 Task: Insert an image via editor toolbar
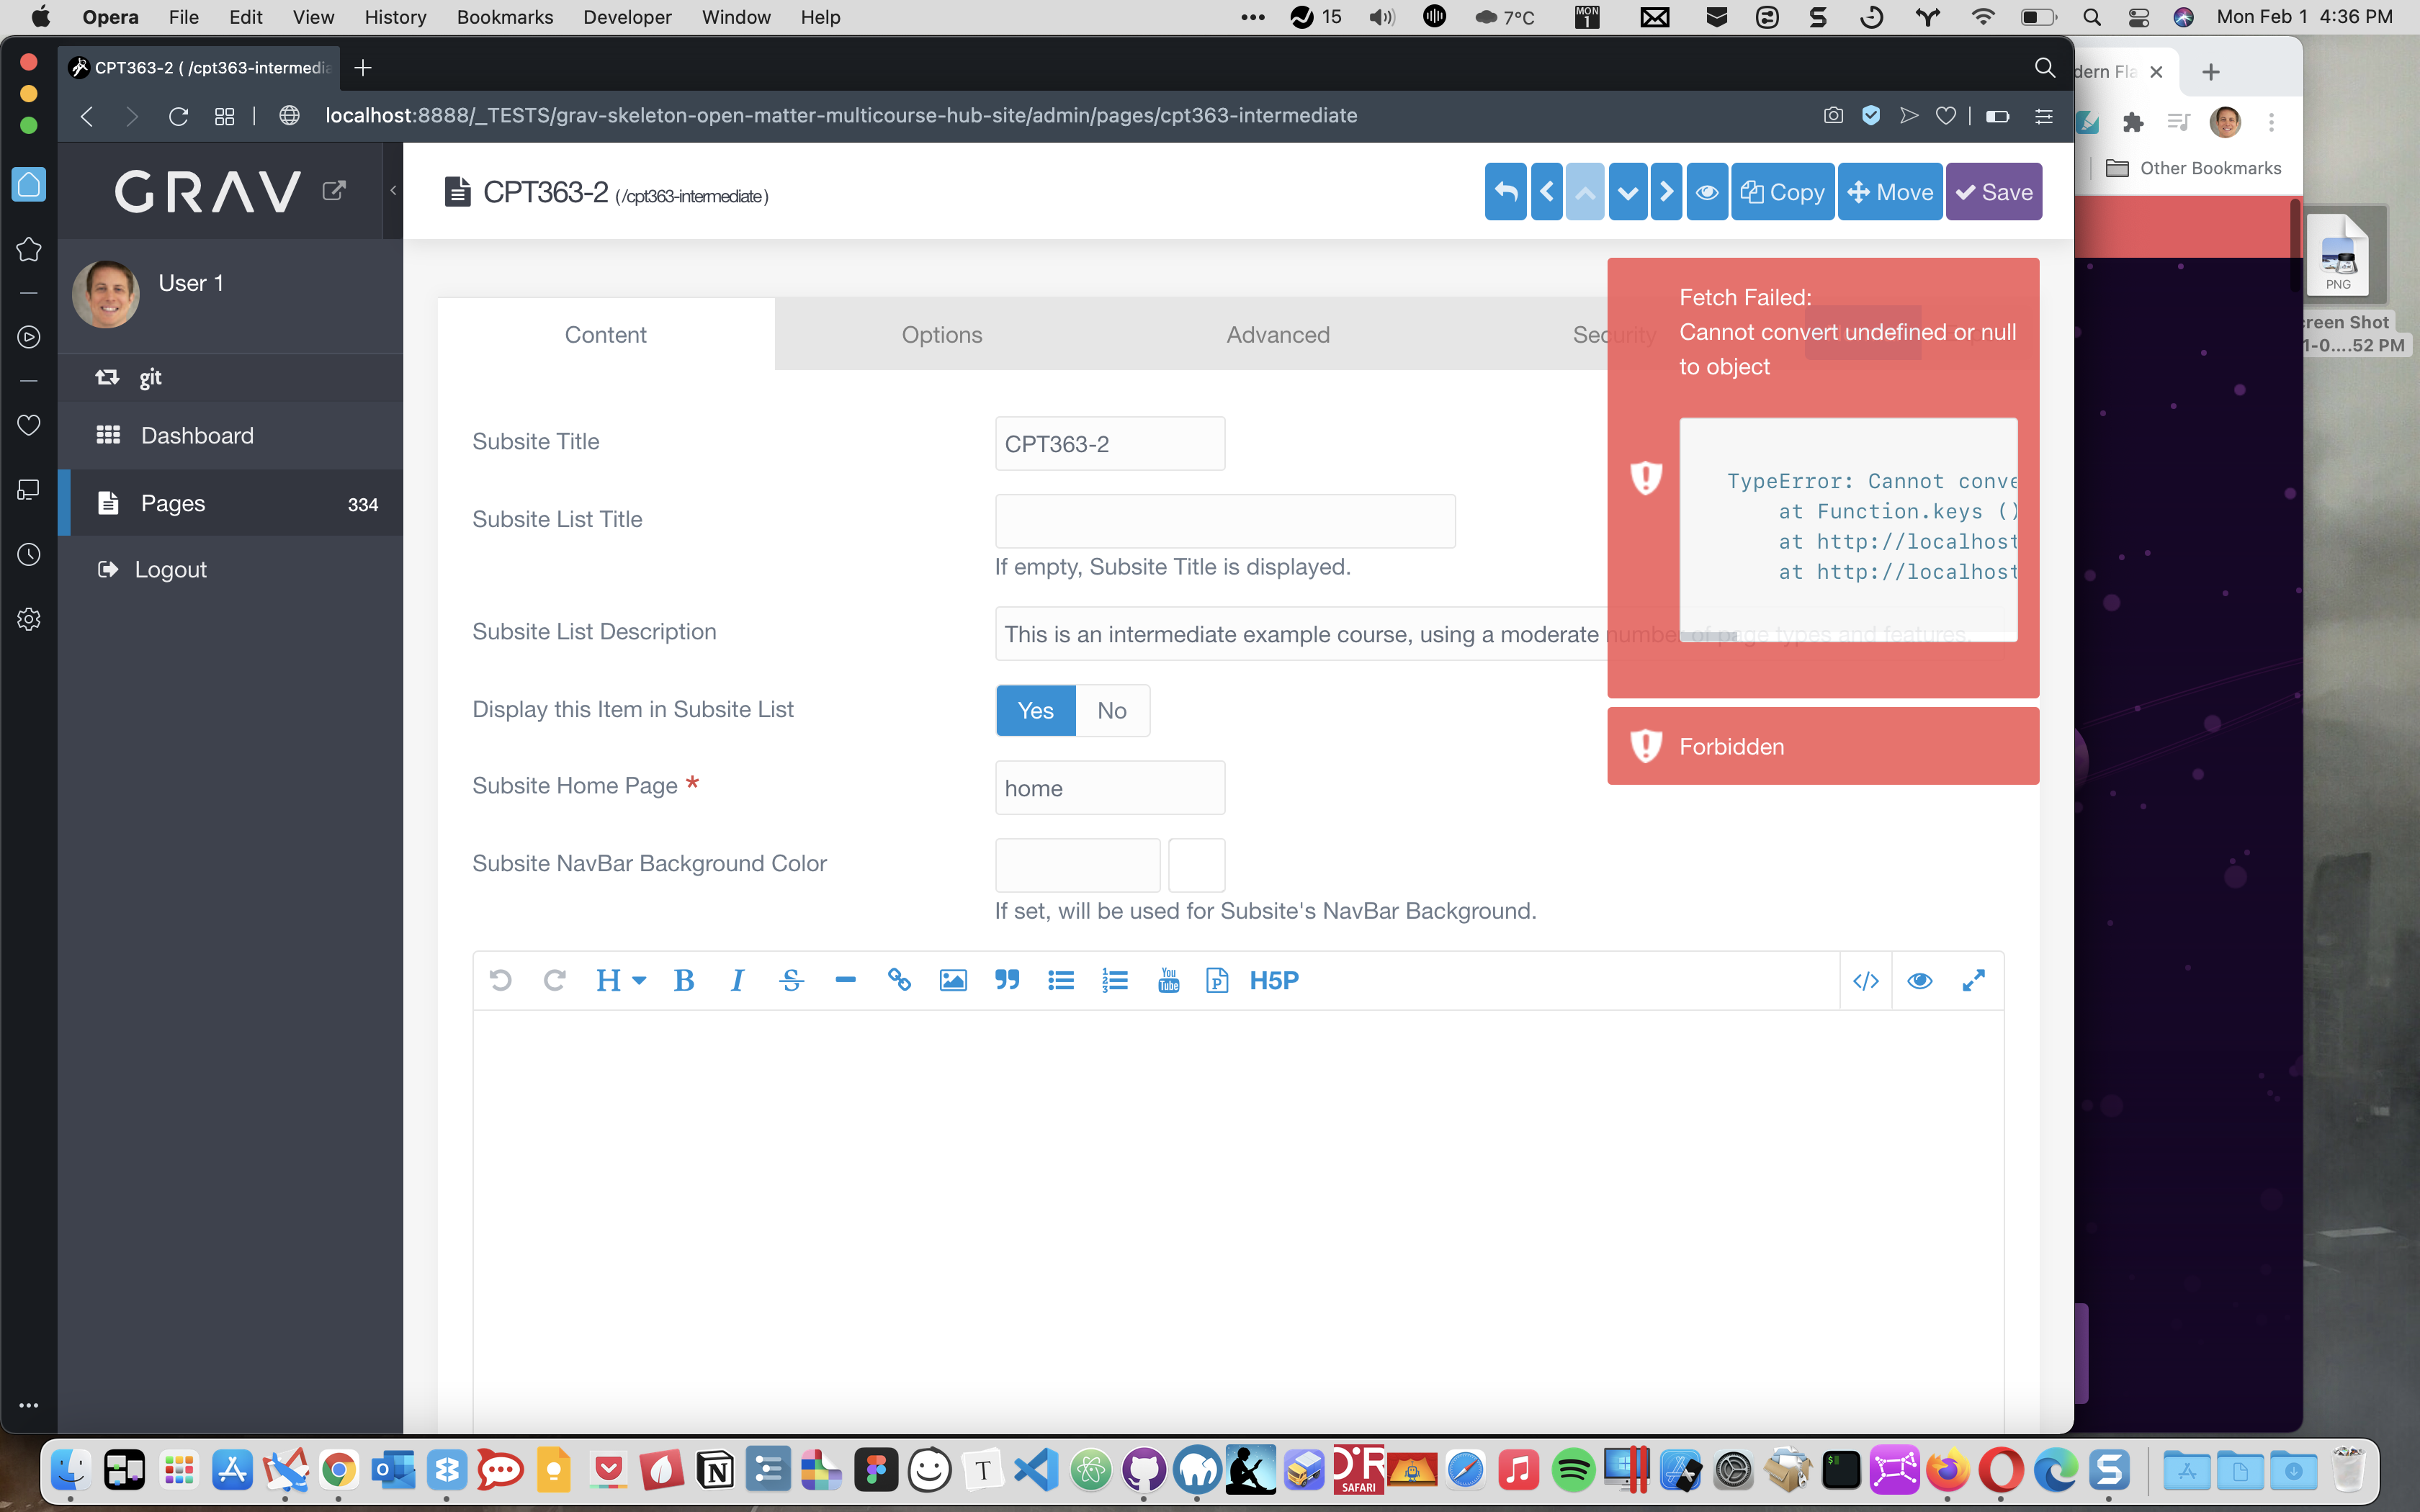(953, 980)
